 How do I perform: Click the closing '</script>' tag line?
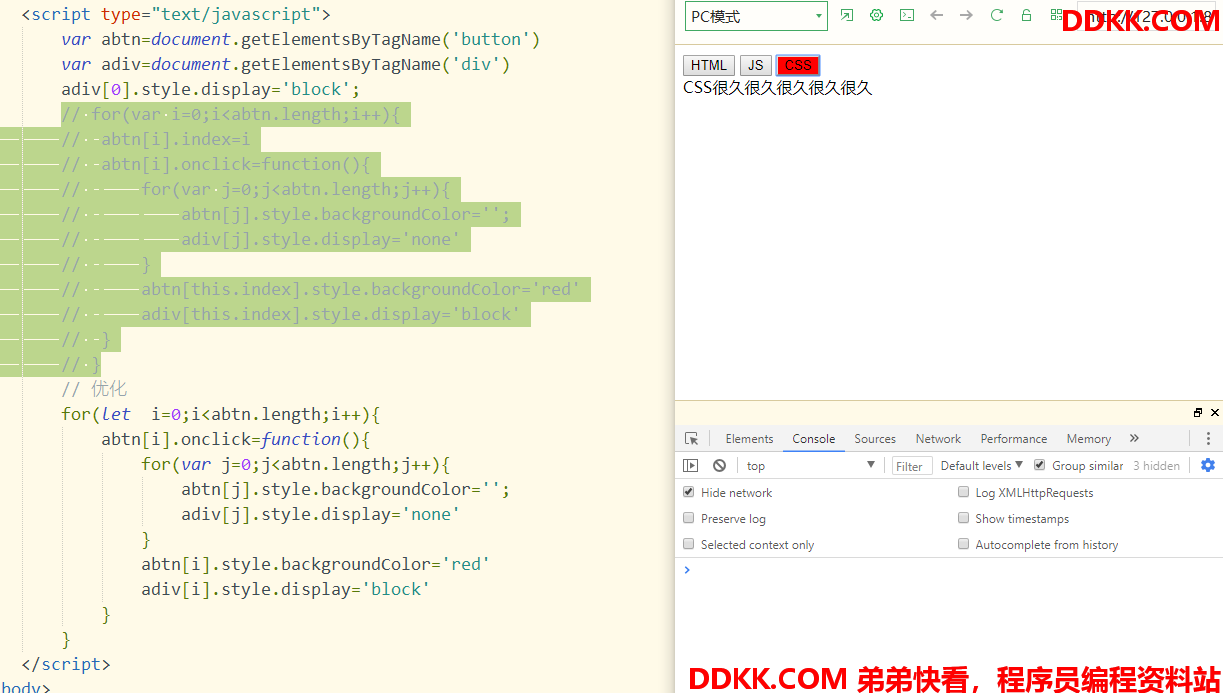point(66,664)
